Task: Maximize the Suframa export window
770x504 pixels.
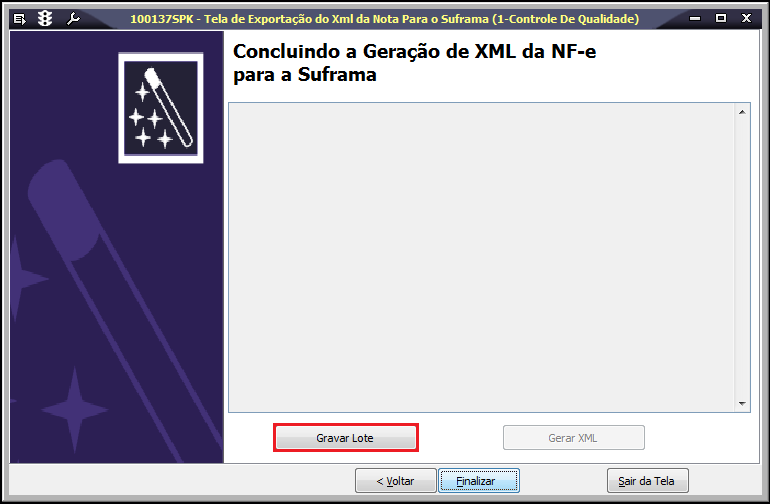Action: point(721,18)
